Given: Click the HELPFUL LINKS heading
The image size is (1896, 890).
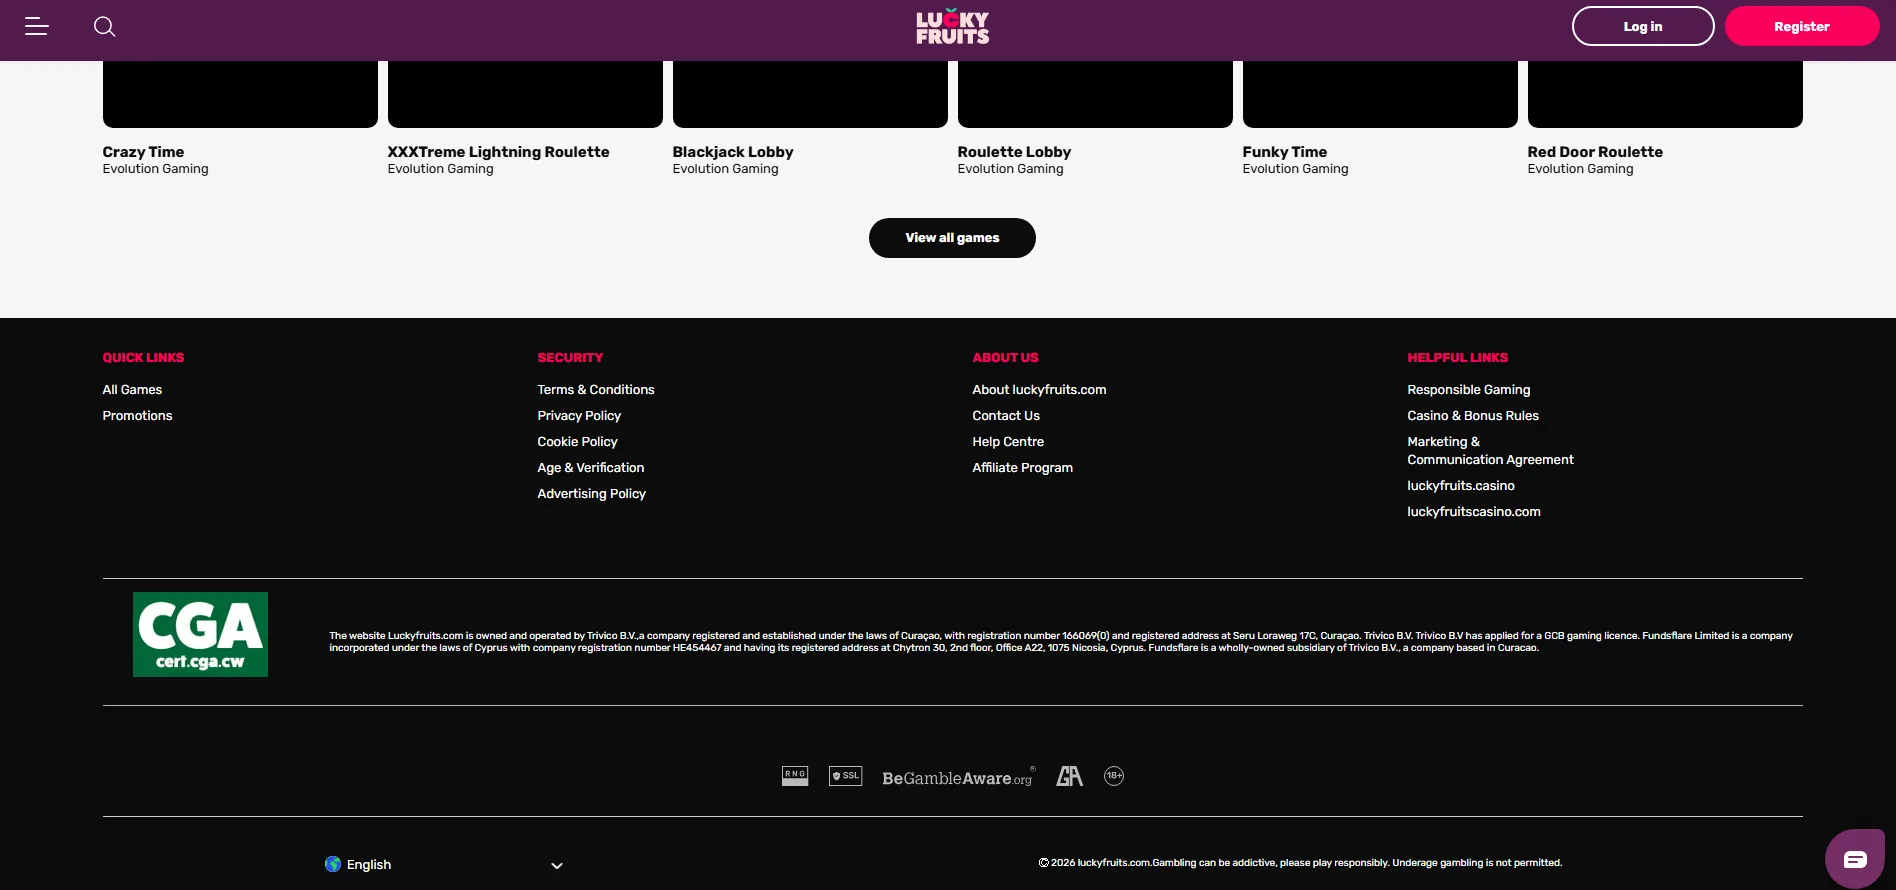Looking at the screenshot, I should tap(1457, 358).
